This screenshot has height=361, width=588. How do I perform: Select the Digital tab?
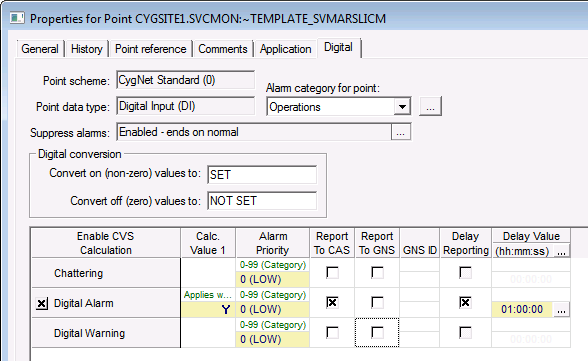pos(339,48)
